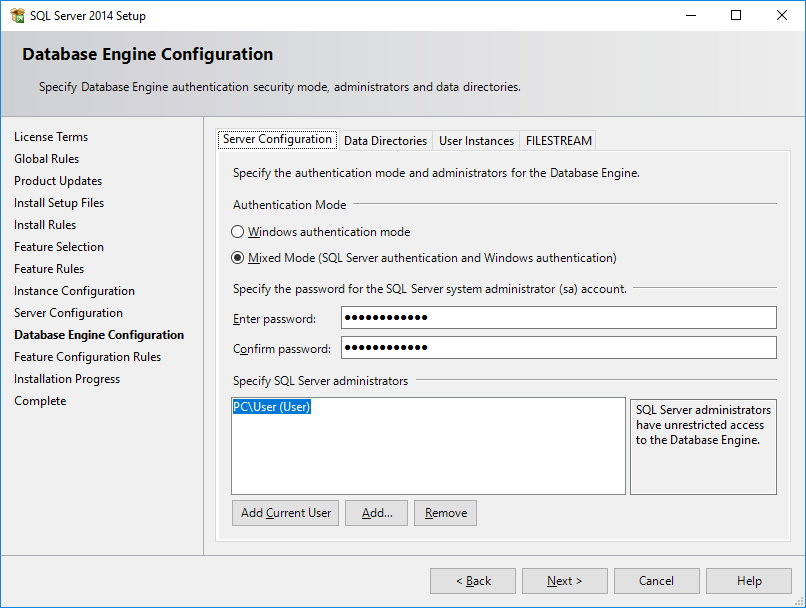
Task: Click Next to continue setup
Action: coord(564,580)
